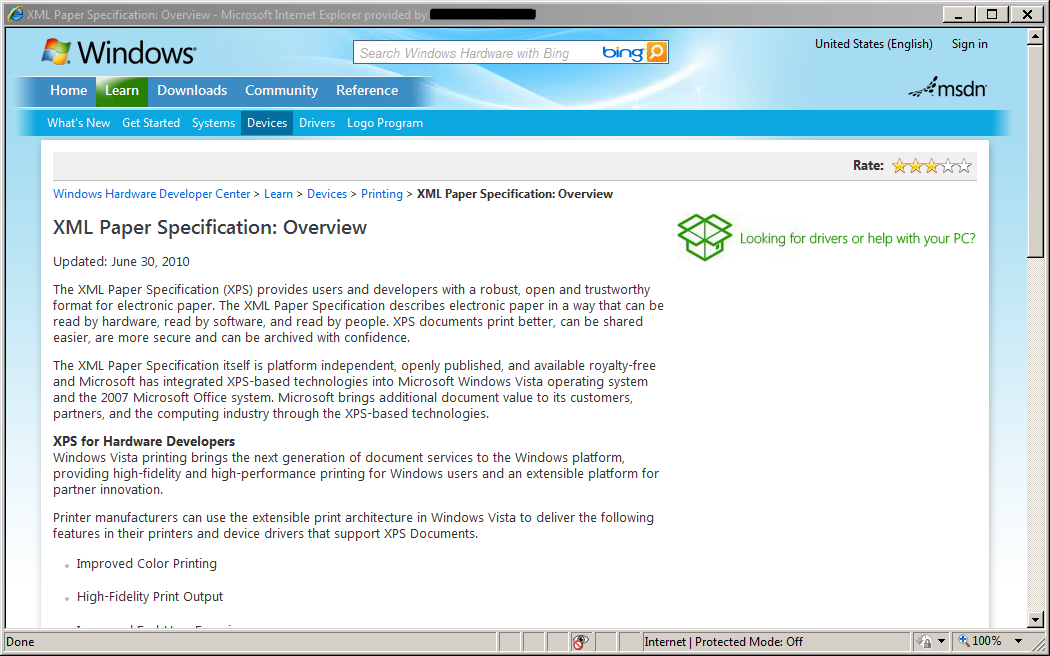This screenshot has height=656, width=1050.
Task: Click the 'High-Fidelity Print Output' bullet item
Action: click(150, 596)
